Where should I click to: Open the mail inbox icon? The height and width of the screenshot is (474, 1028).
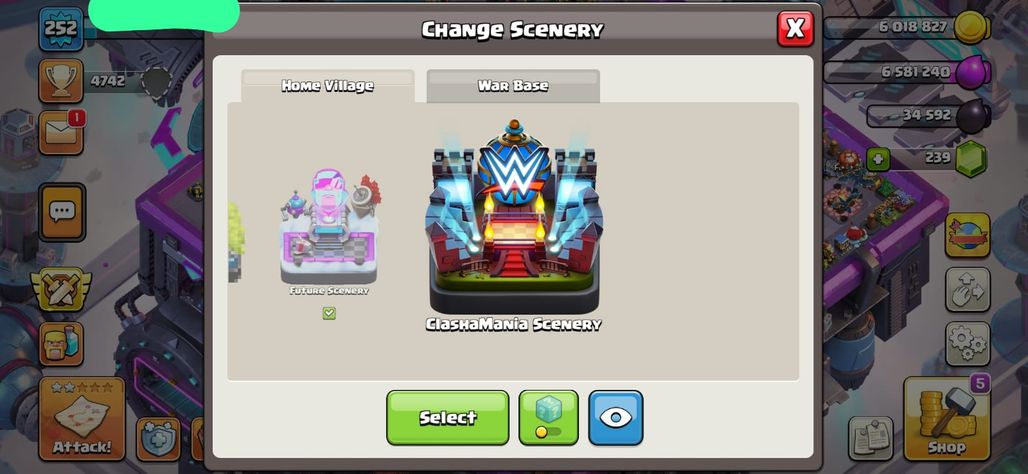[60, 132]
